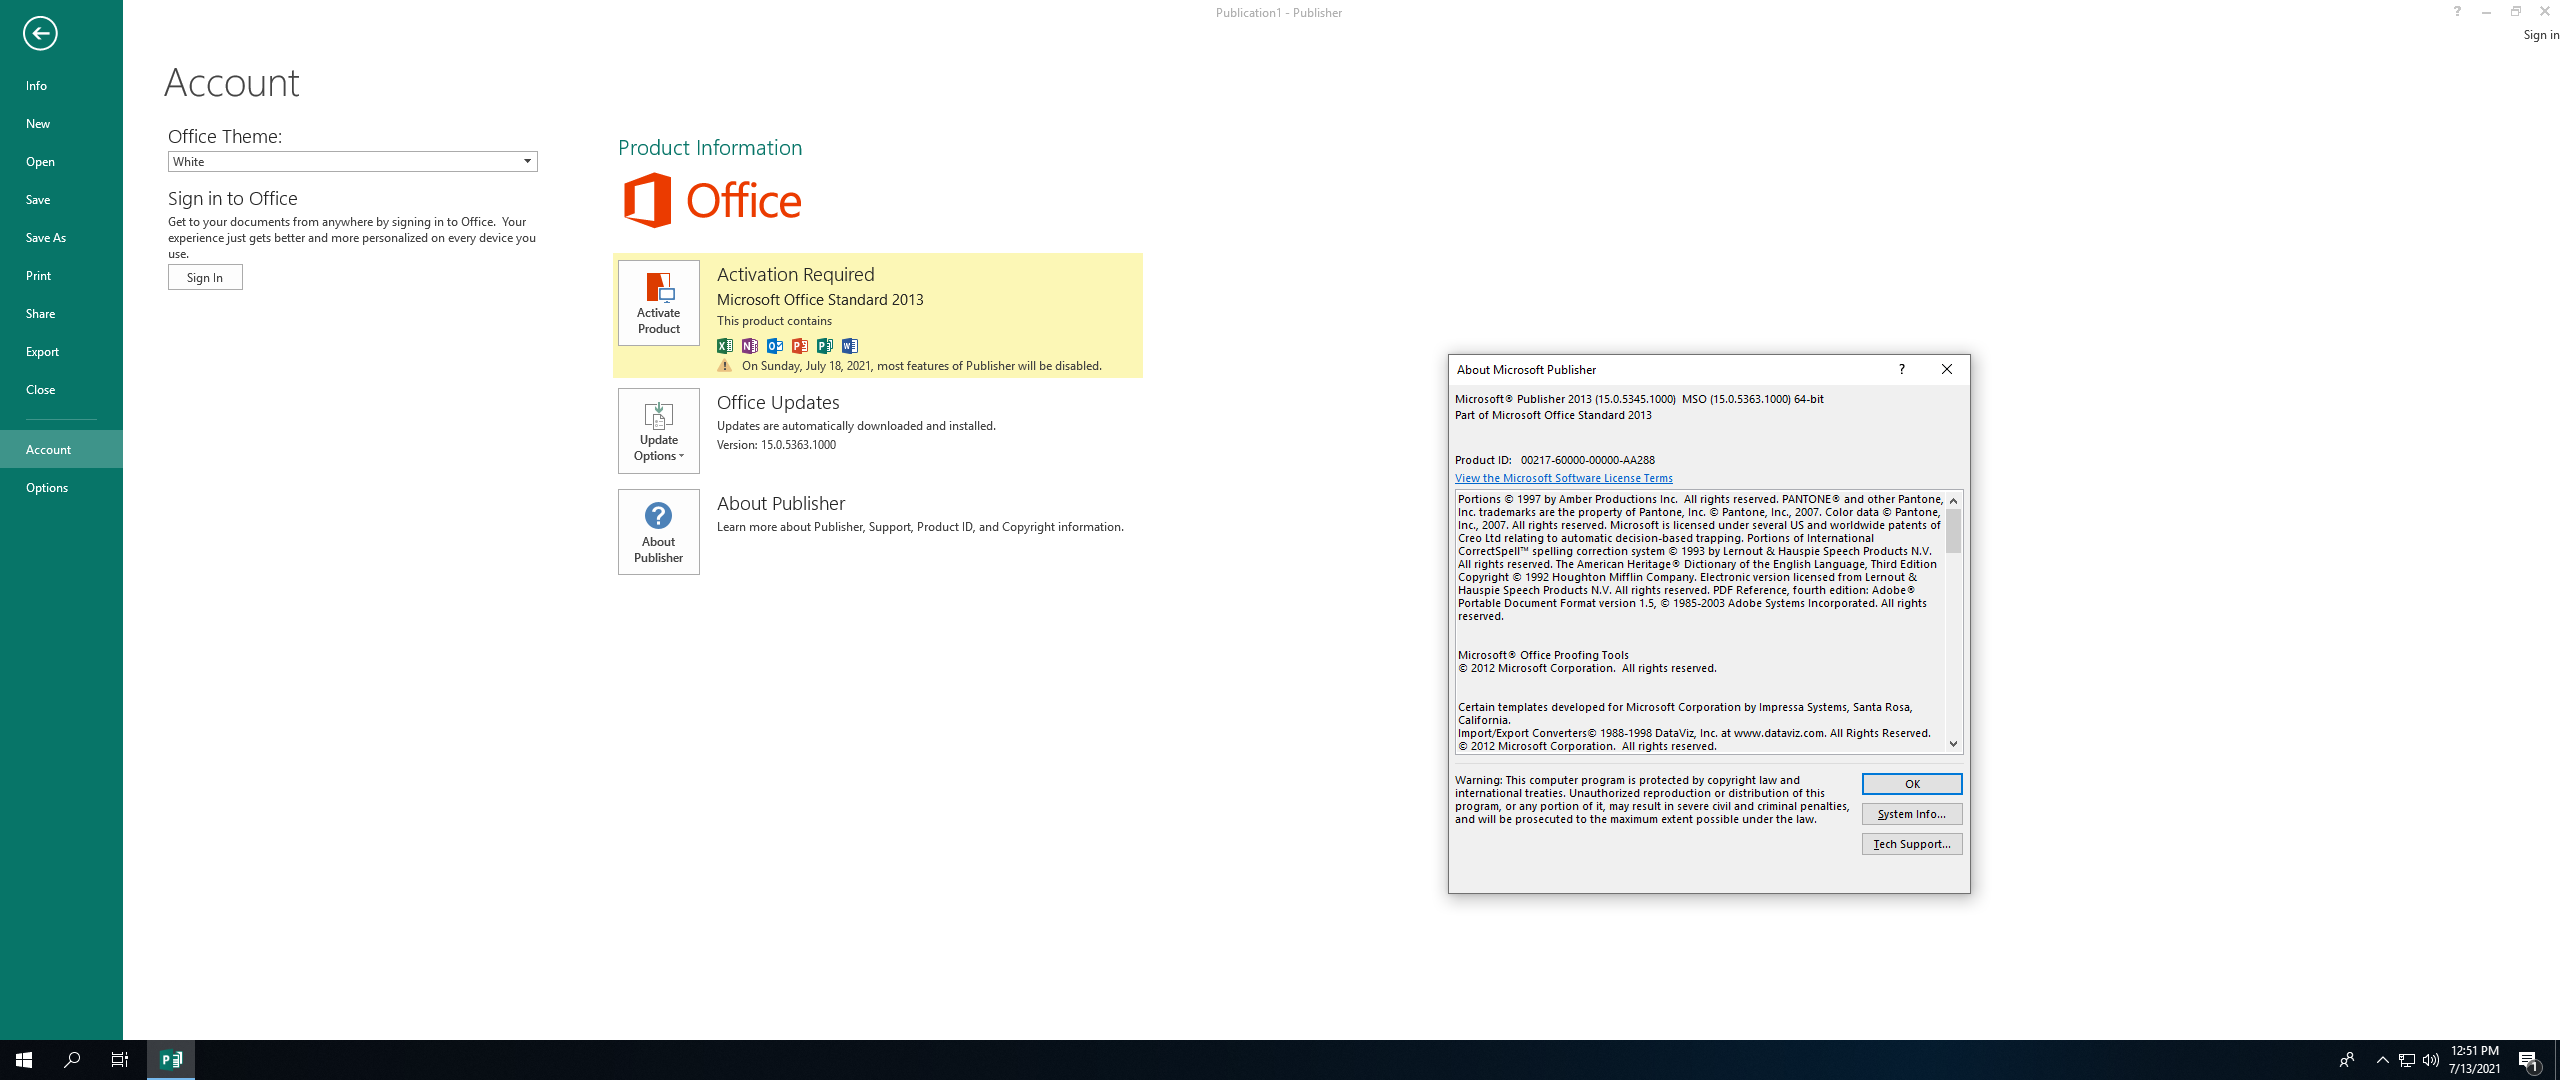Show hidden system tray icons
2560x1080 pixels.
(x=2382, y=1060)
